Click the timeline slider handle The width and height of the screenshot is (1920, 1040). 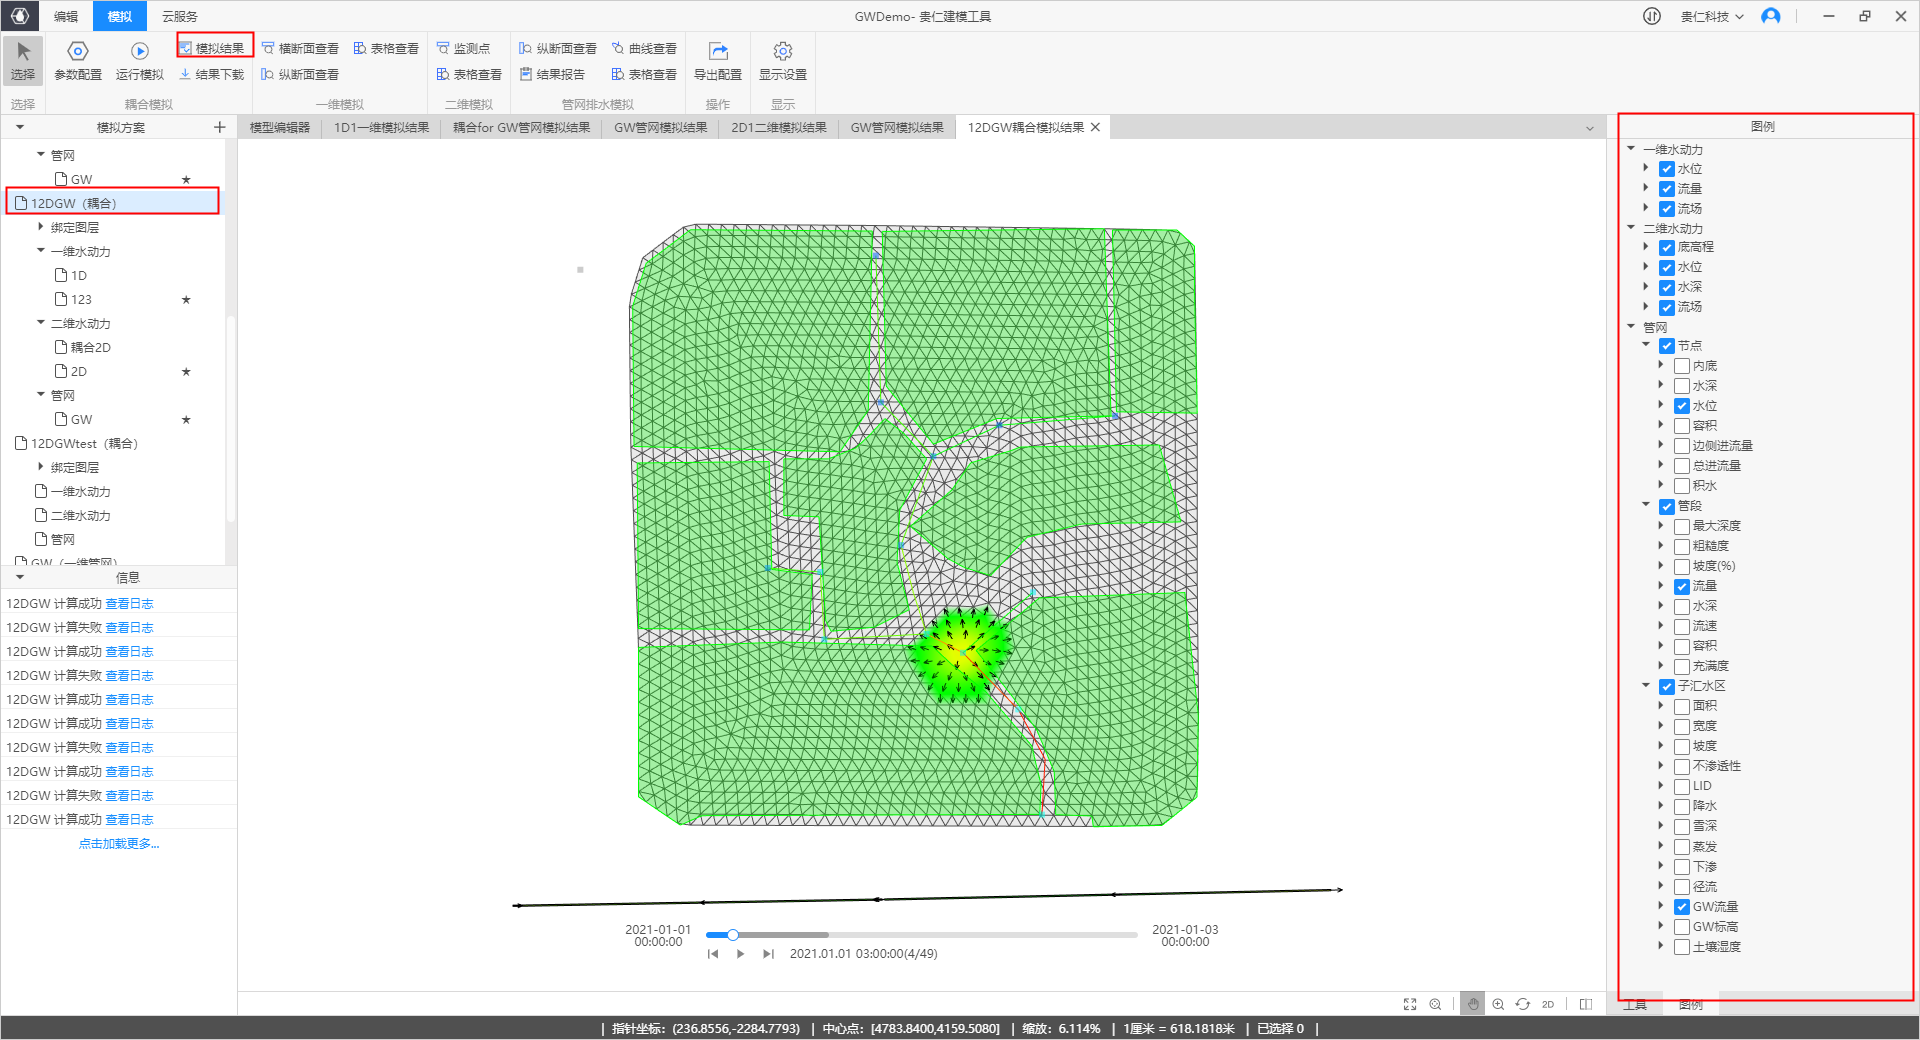[733, 935]
